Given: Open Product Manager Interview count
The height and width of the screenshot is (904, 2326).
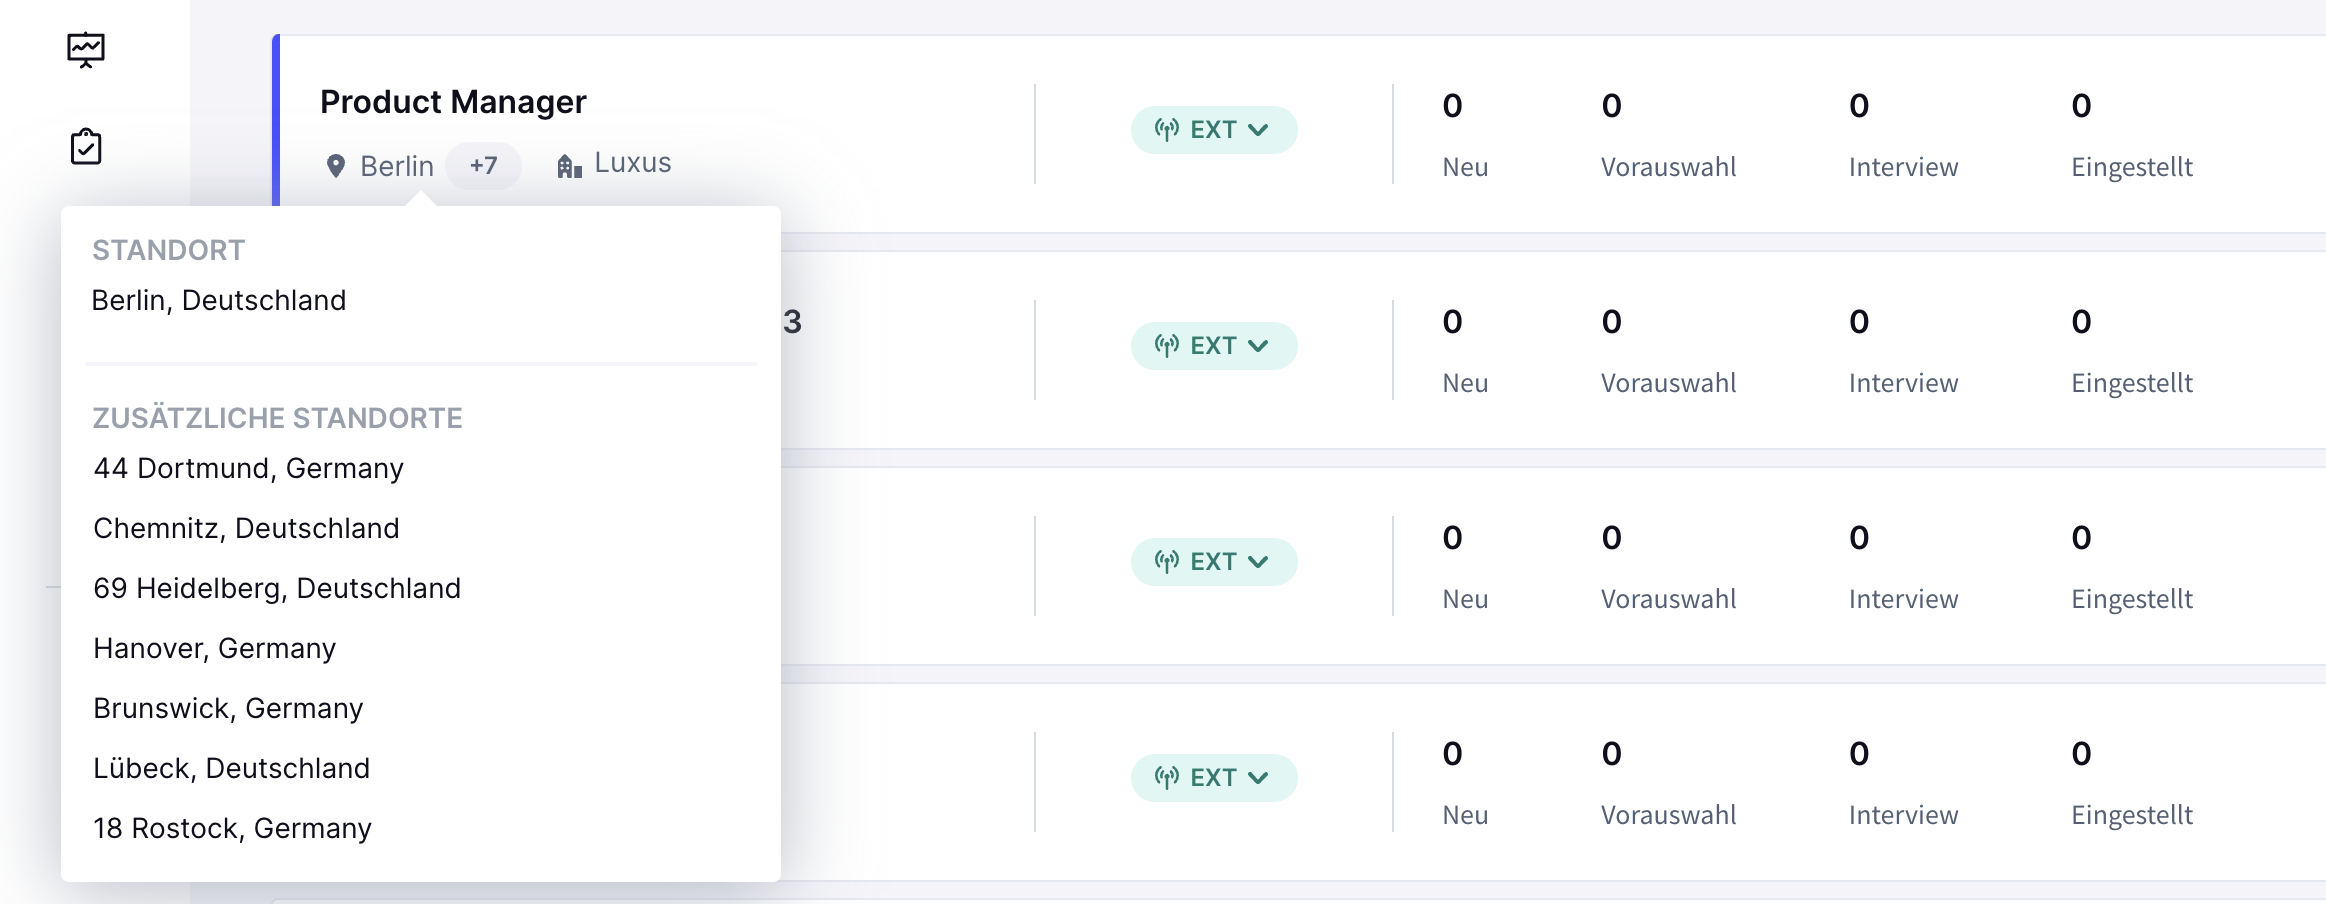Looking at the screenshot, I should [1859, 106].
